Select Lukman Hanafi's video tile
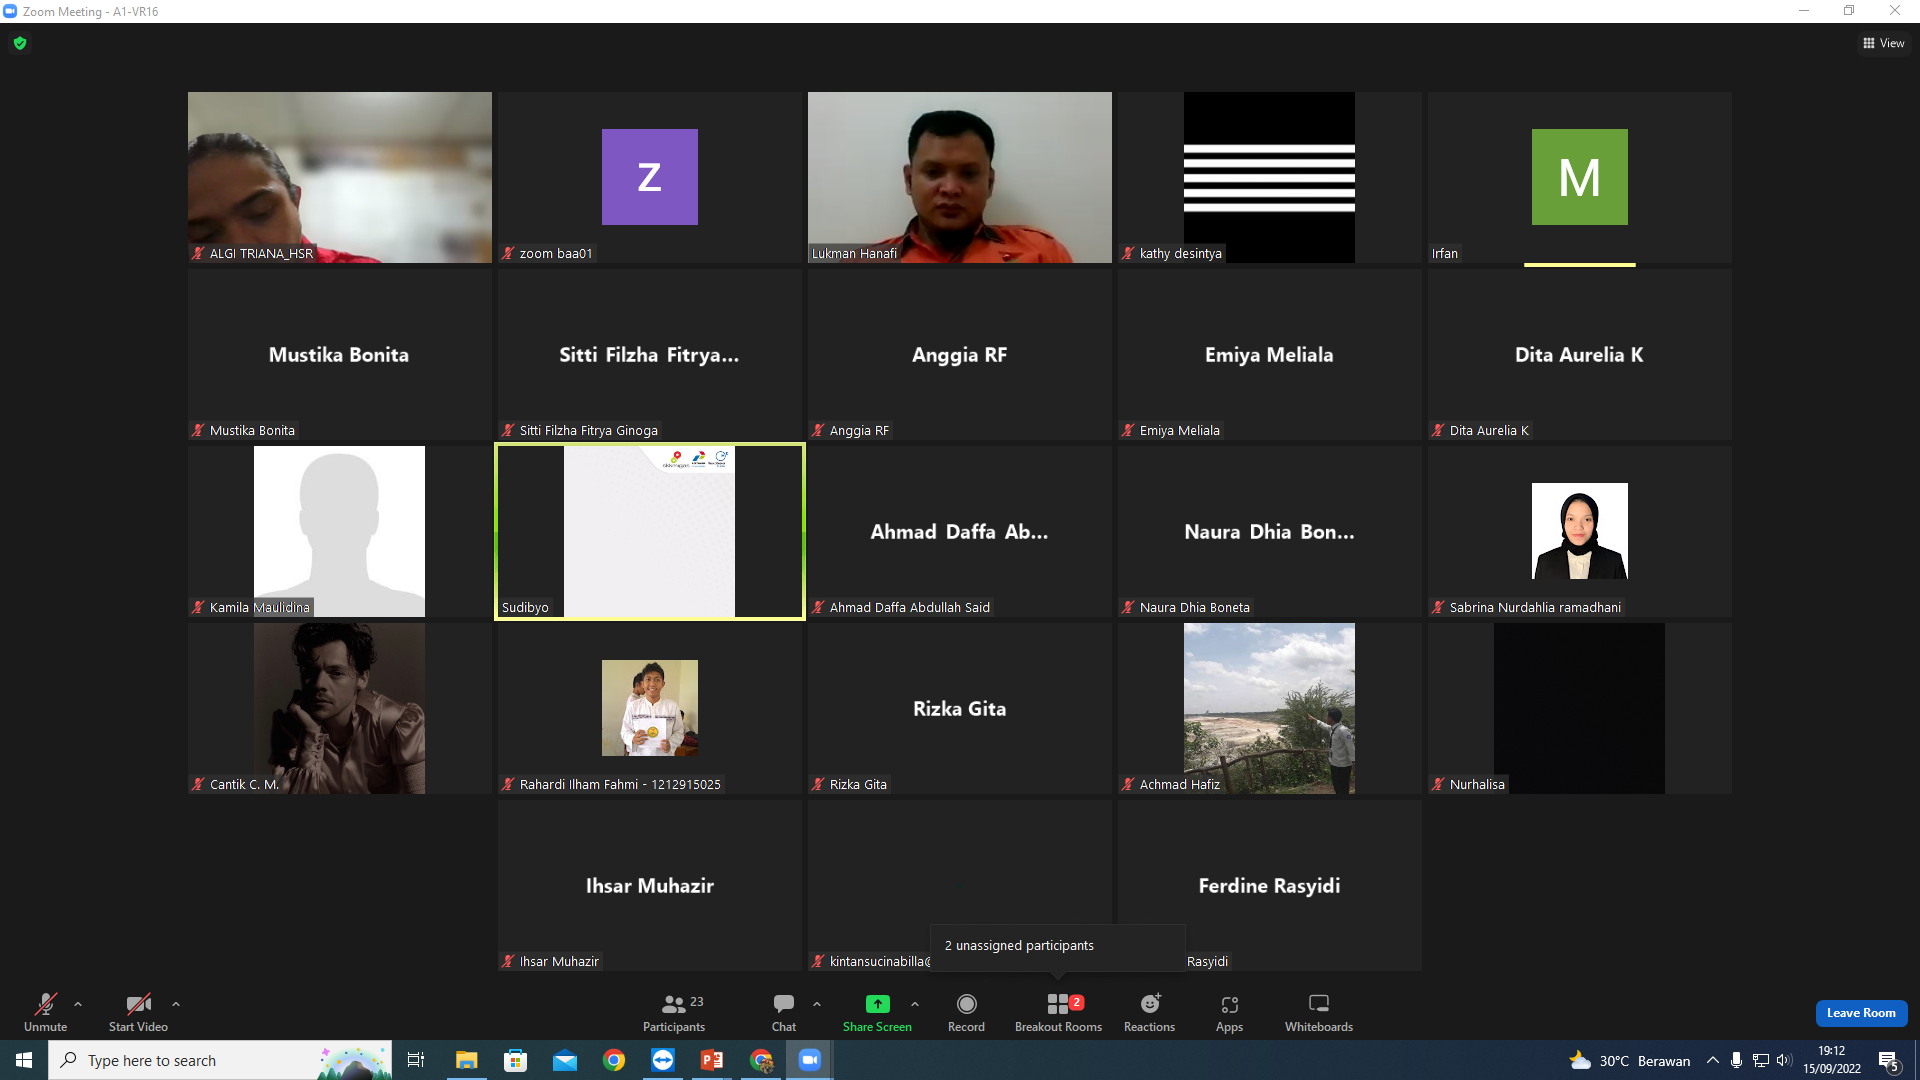The image size is (1920, 1080). tap(960, 178)
